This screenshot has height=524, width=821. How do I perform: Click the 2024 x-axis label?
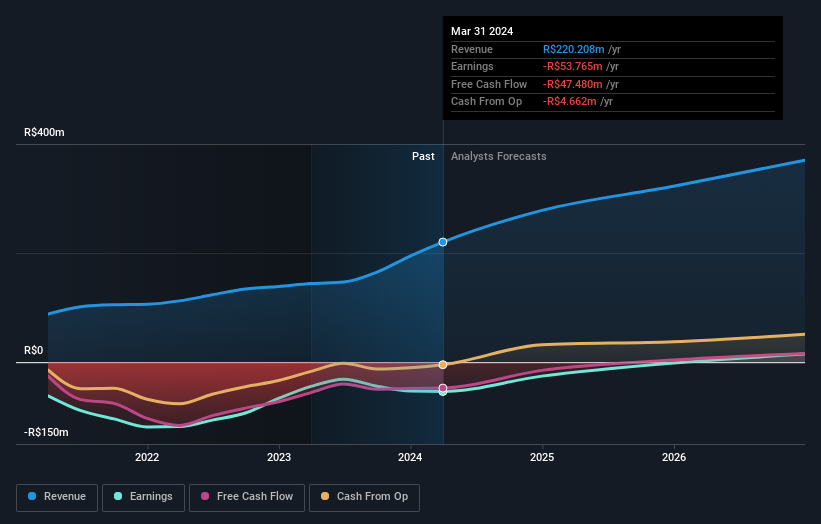click(410, 457)
